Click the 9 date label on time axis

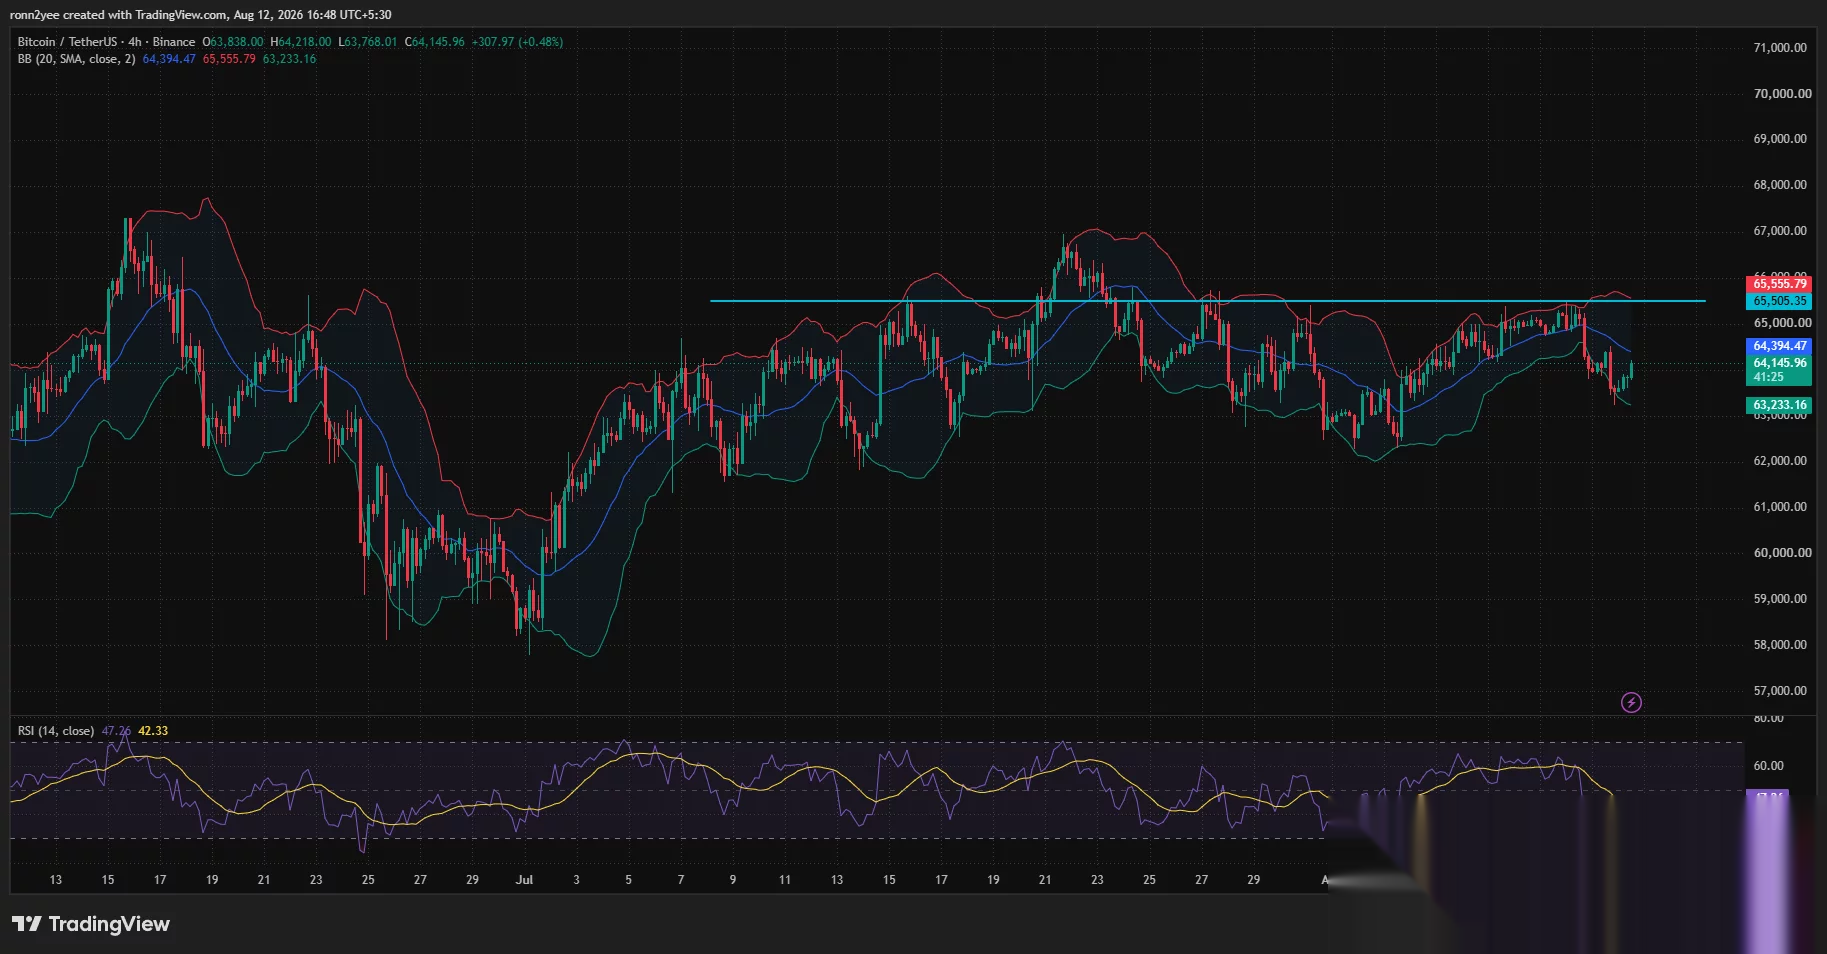[733, 880]
